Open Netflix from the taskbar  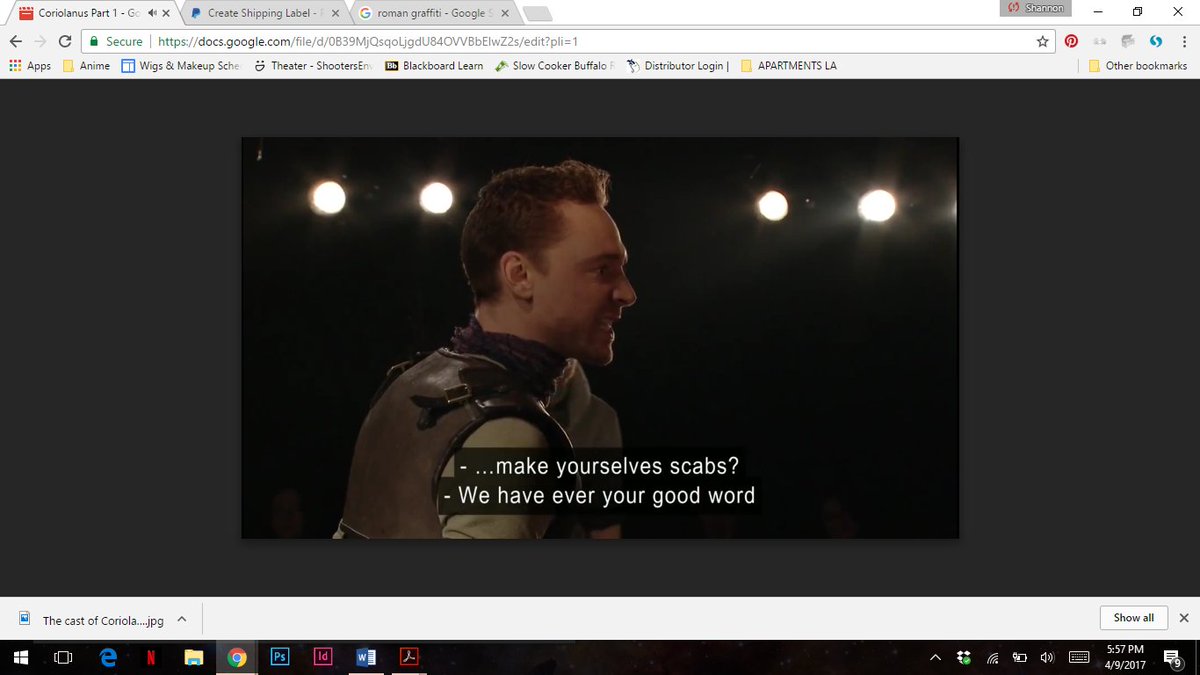coord(151,657)
